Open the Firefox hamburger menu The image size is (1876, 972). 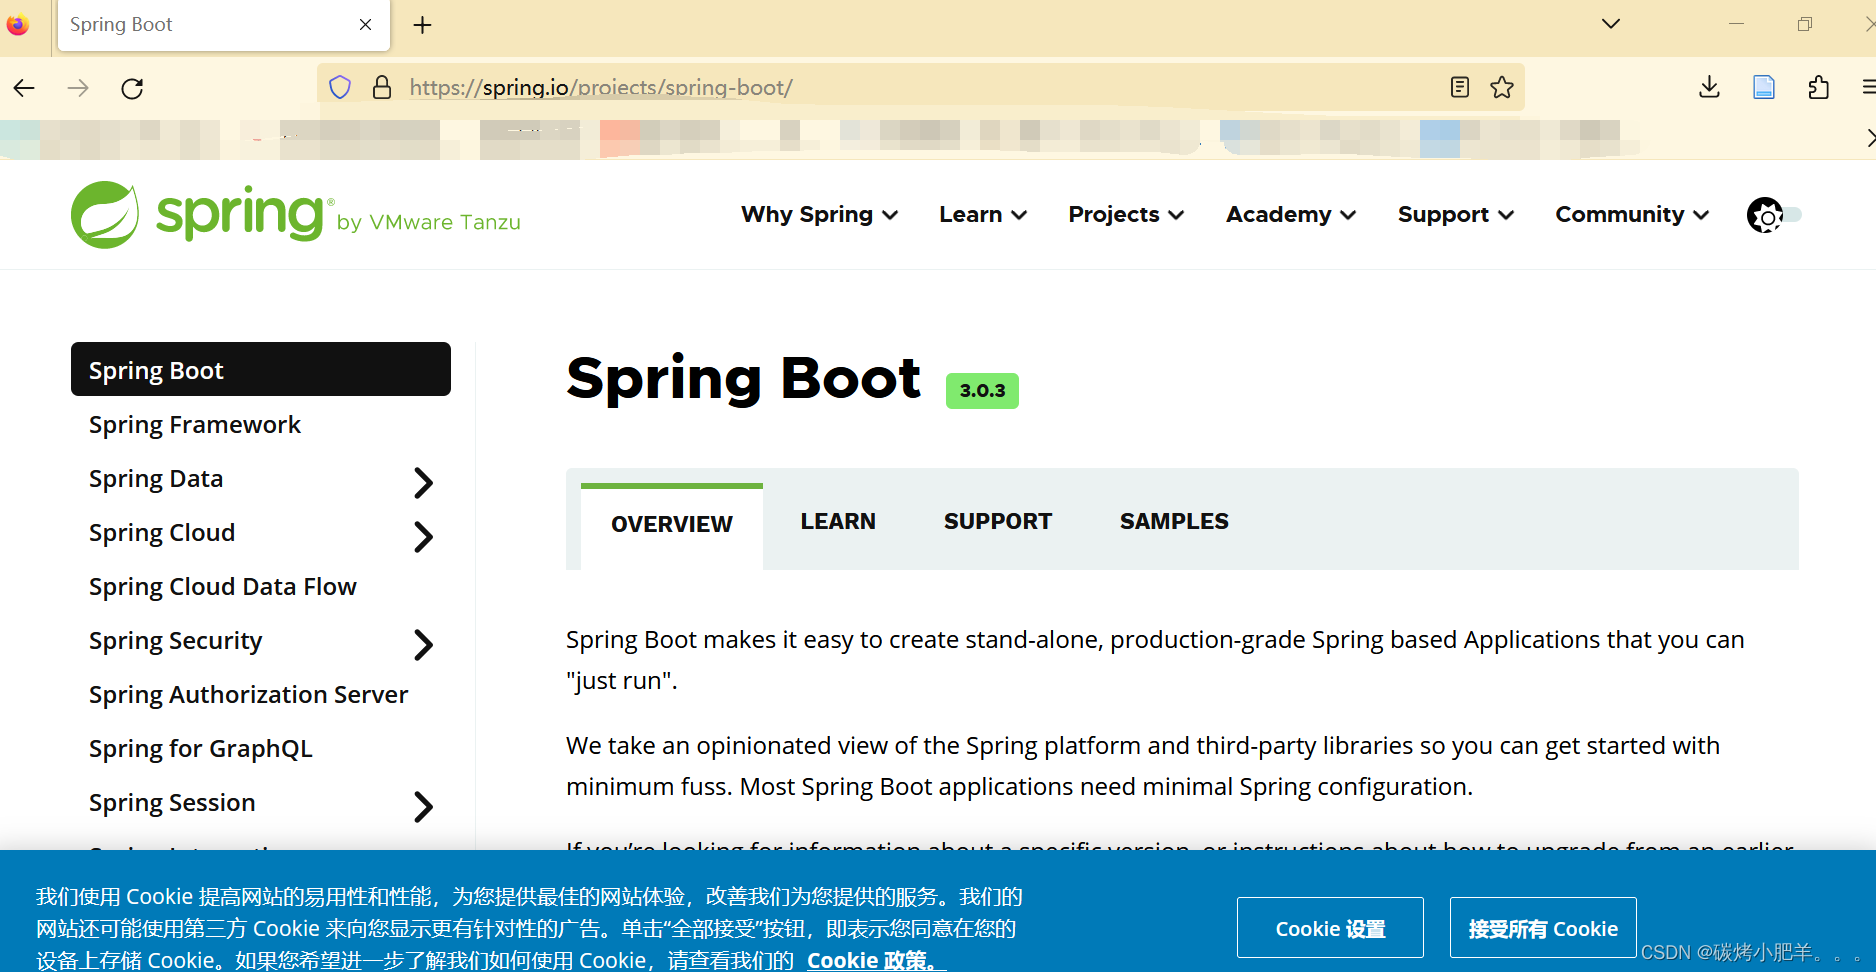pos(1868,88)
